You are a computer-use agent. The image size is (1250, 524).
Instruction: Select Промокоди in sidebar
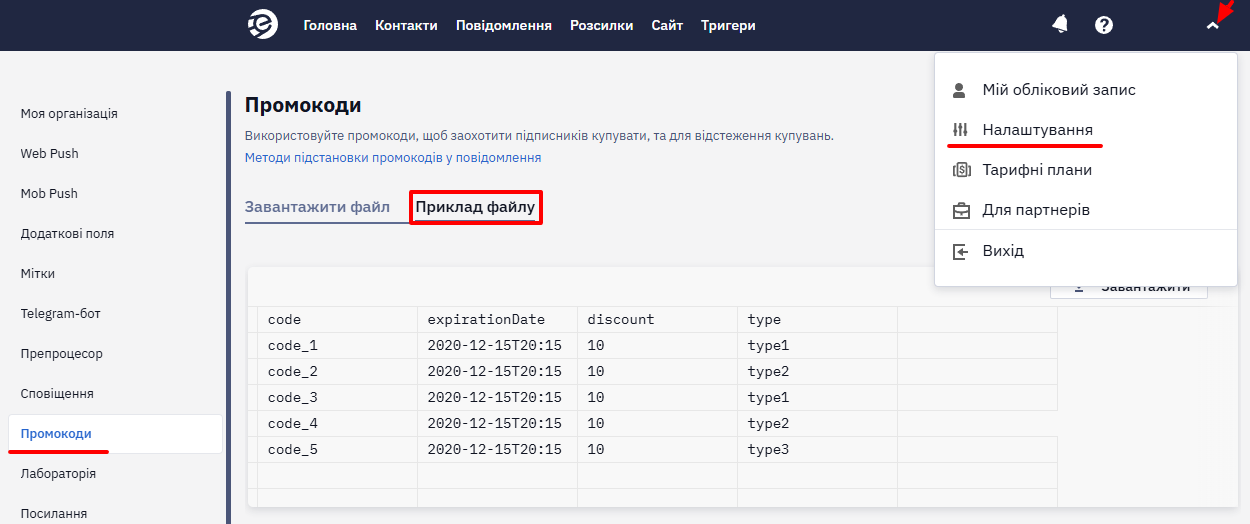pyautogui.click(x=115, y=434)
